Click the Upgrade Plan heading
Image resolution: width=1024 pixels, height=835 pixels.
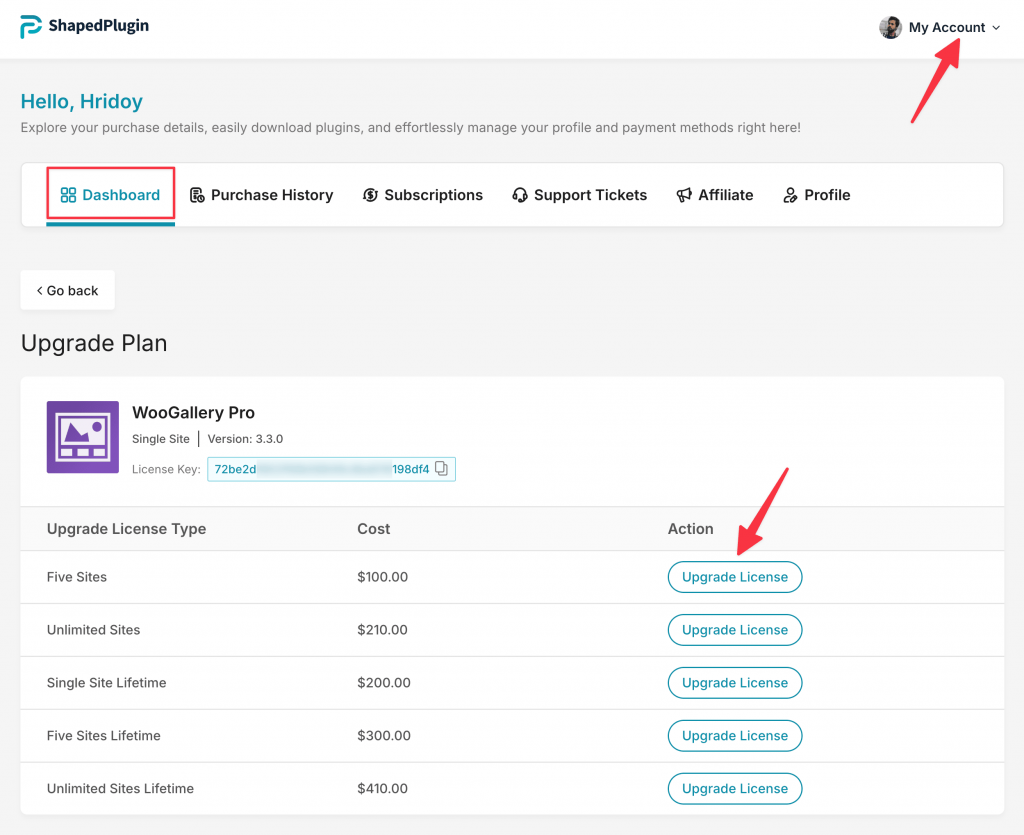click(94, 343)
